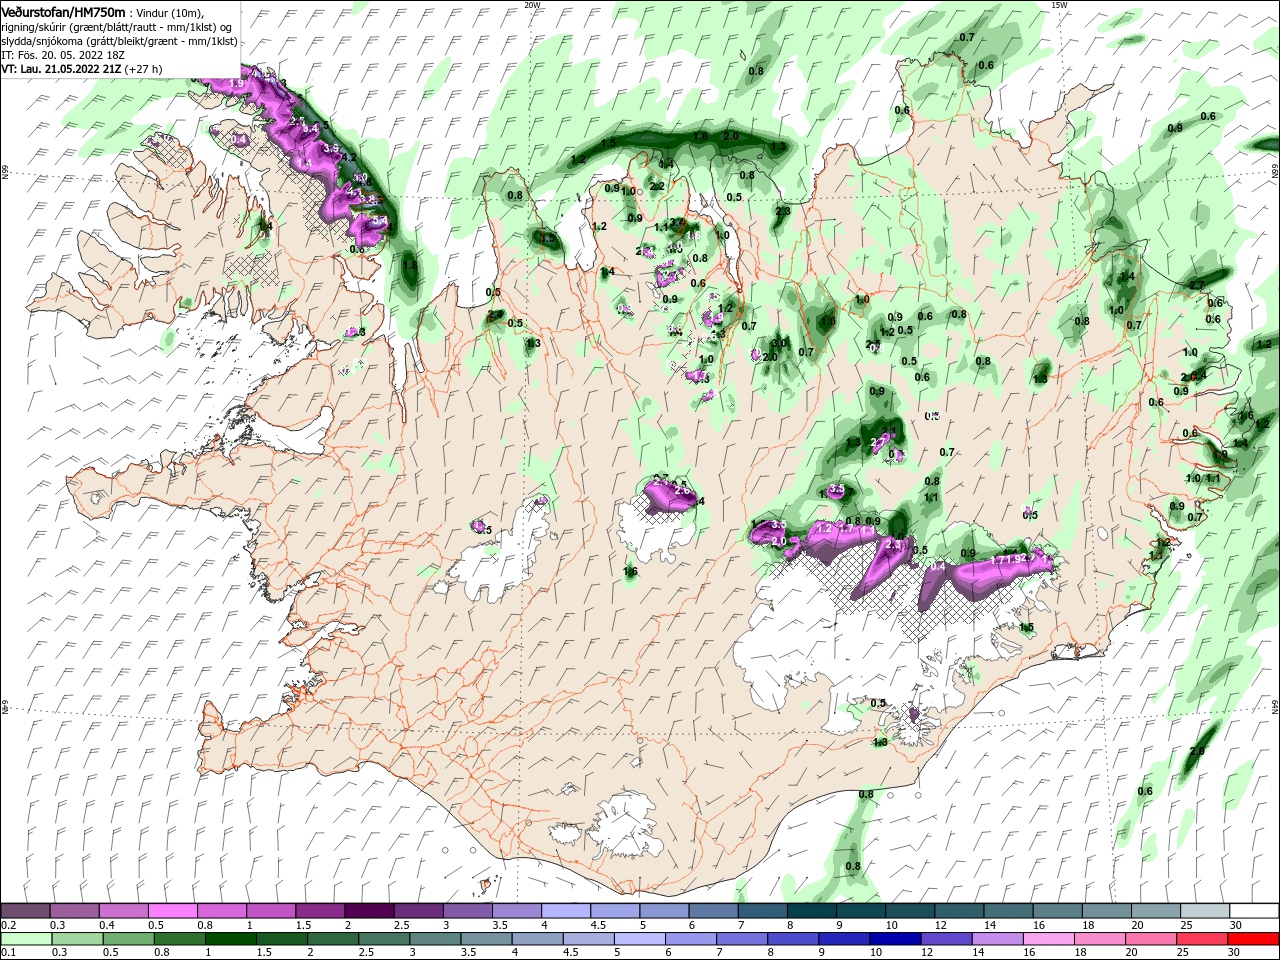The image size is (1280, 960).
Task: Pick the dark purple snow swatch labeled 2
Action: [369, 911]
